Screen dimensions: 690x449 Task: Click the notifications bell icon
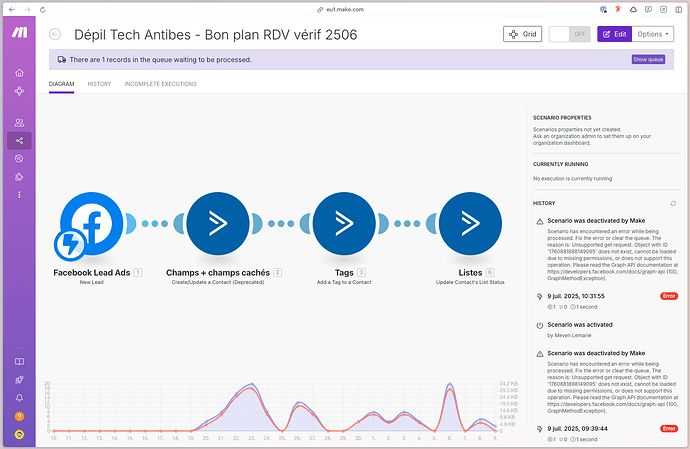coord(19,397)
